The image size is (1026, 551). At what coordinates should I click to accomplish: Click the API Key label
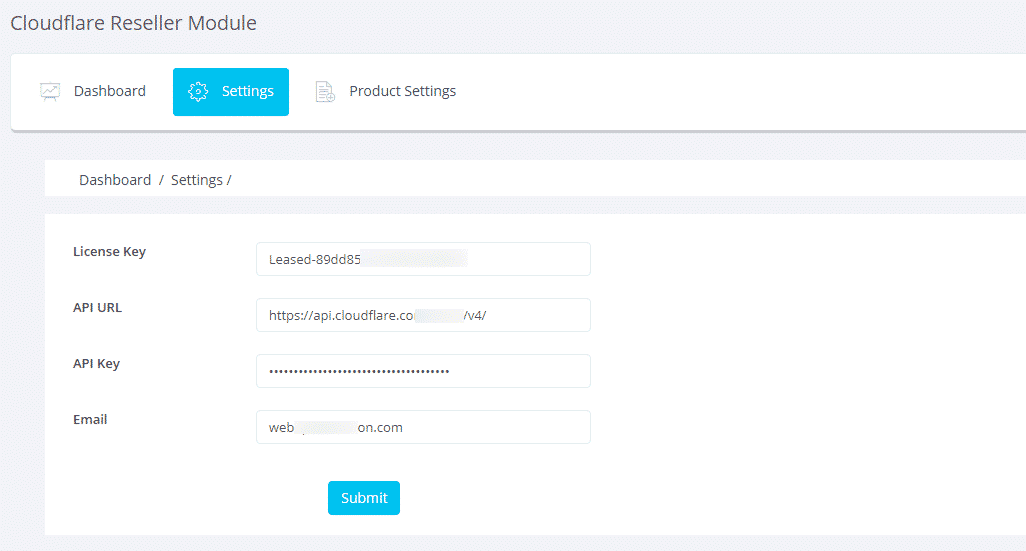(x=96, y=364)
